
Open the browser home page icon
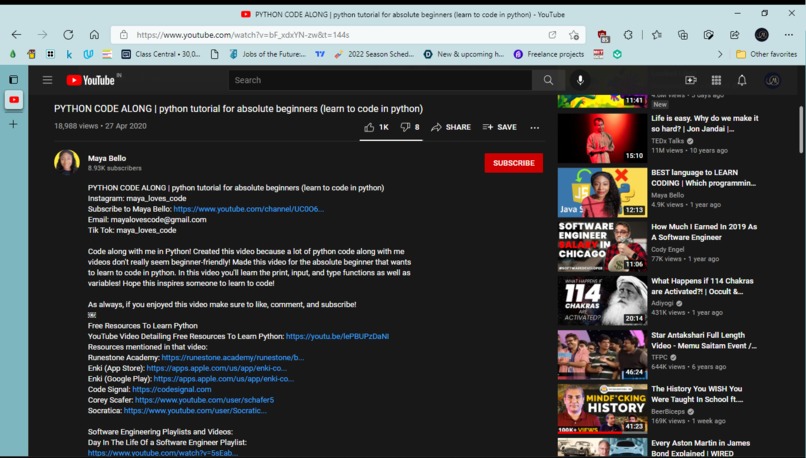[x=94, y=35]
